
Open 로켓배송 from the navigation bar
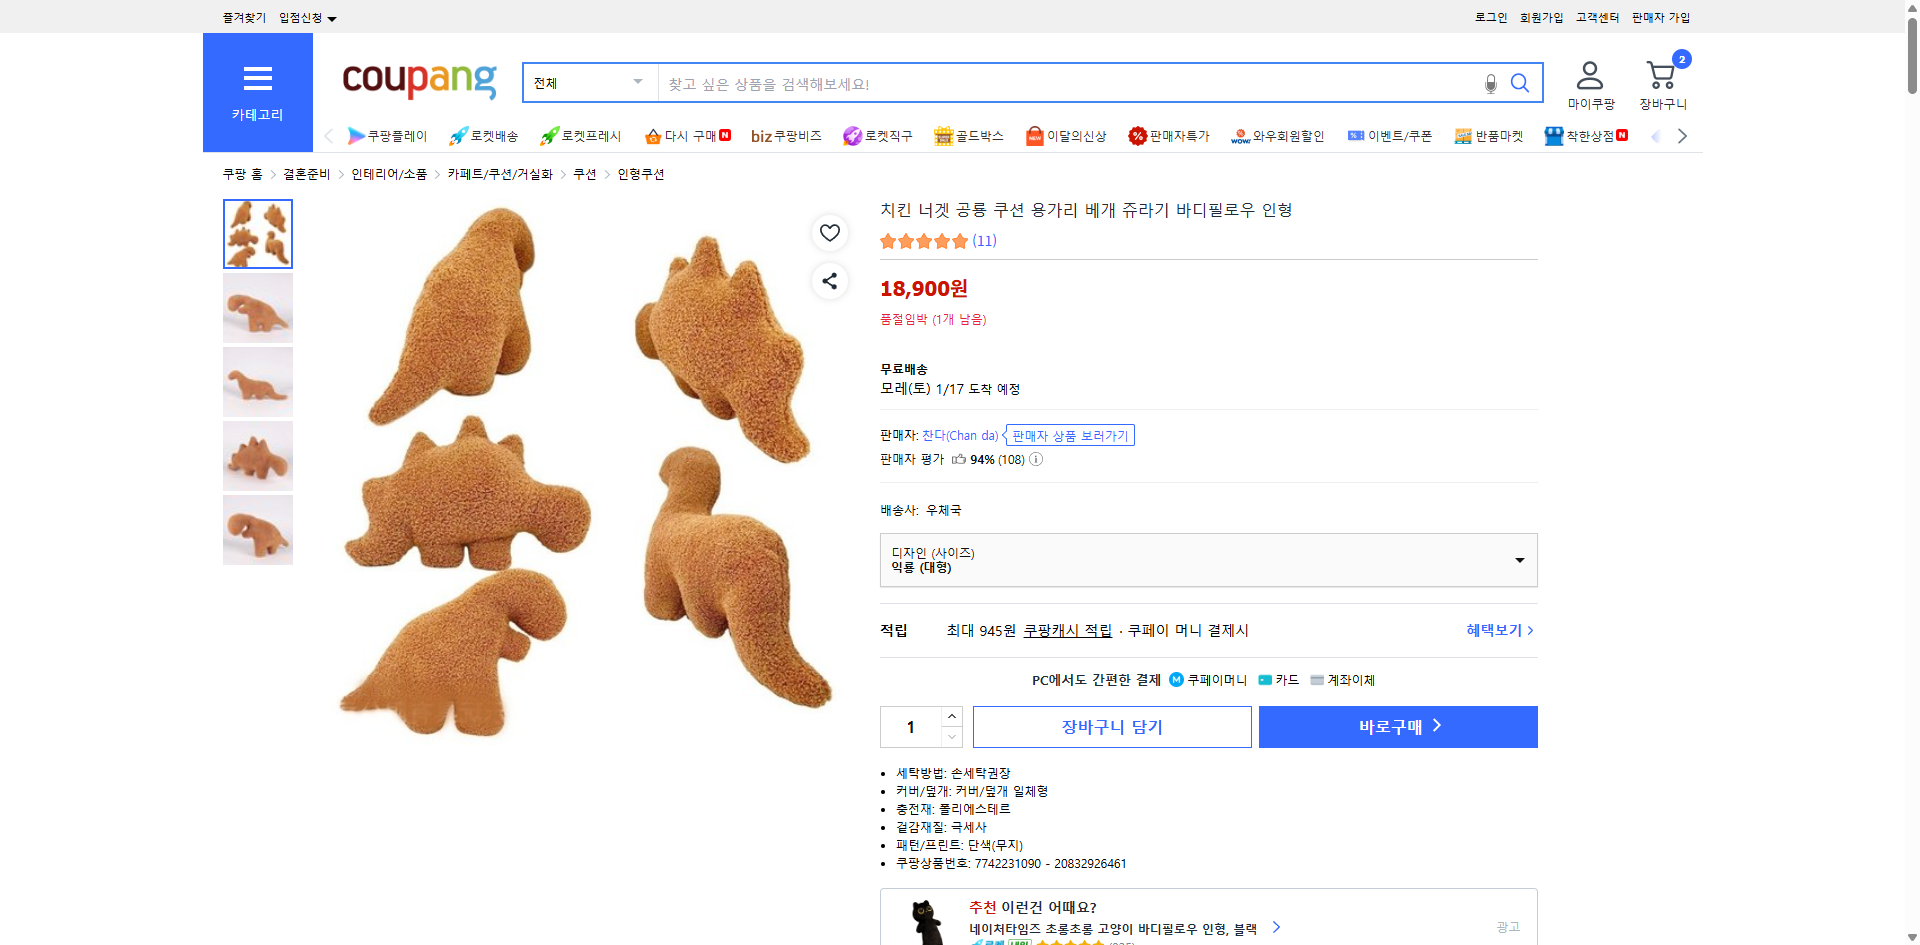tap(484, 136)
